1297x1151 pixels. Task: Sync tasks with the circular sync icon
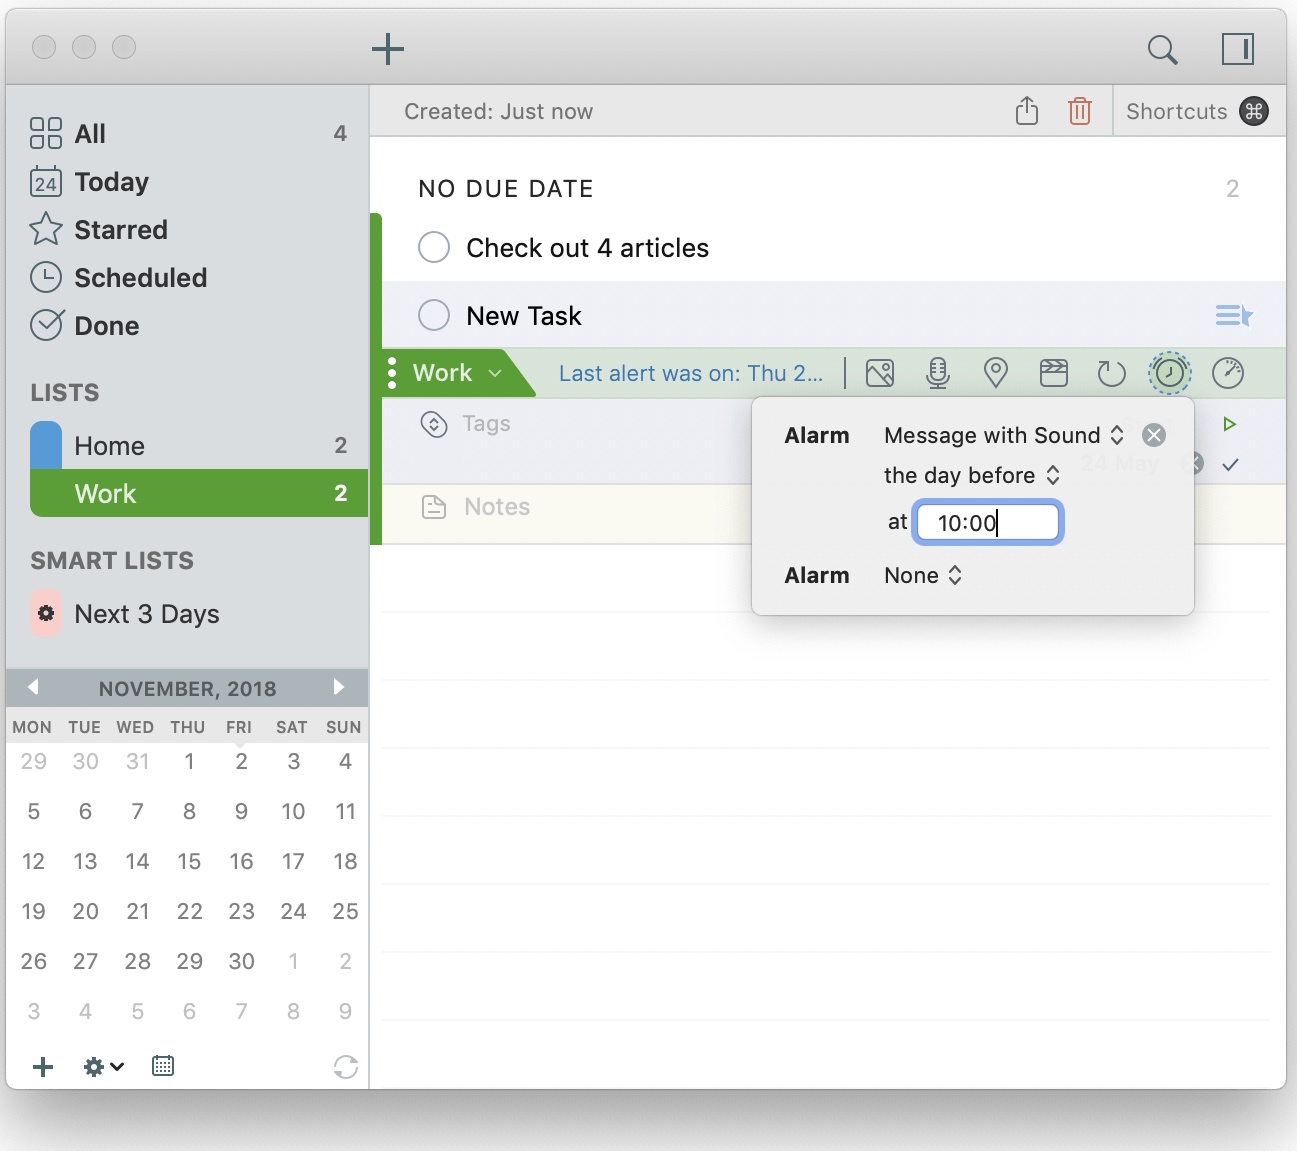click(x=346, y=1067)
